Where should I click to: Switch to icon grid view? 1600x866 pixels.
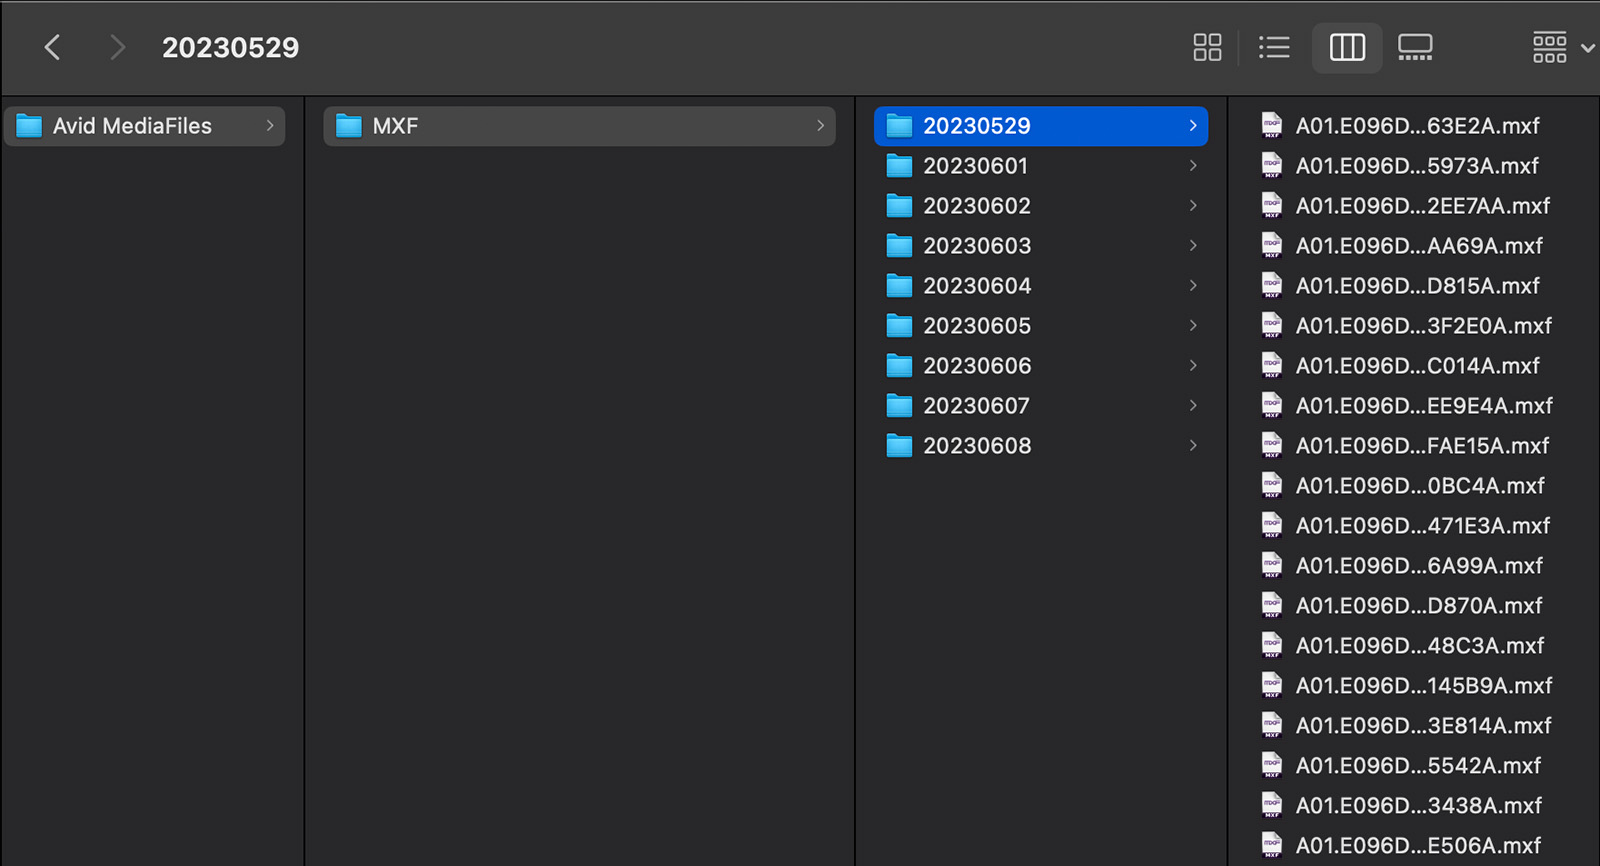click(x=1207, y=47)
